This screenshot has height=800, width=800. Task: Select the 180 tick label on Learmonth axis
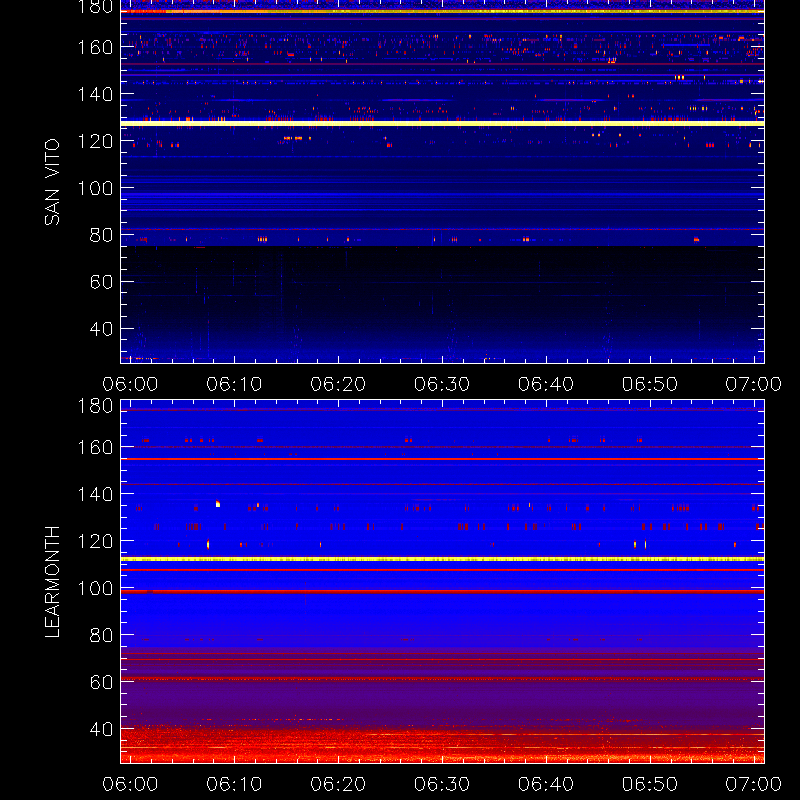[95, 406]
